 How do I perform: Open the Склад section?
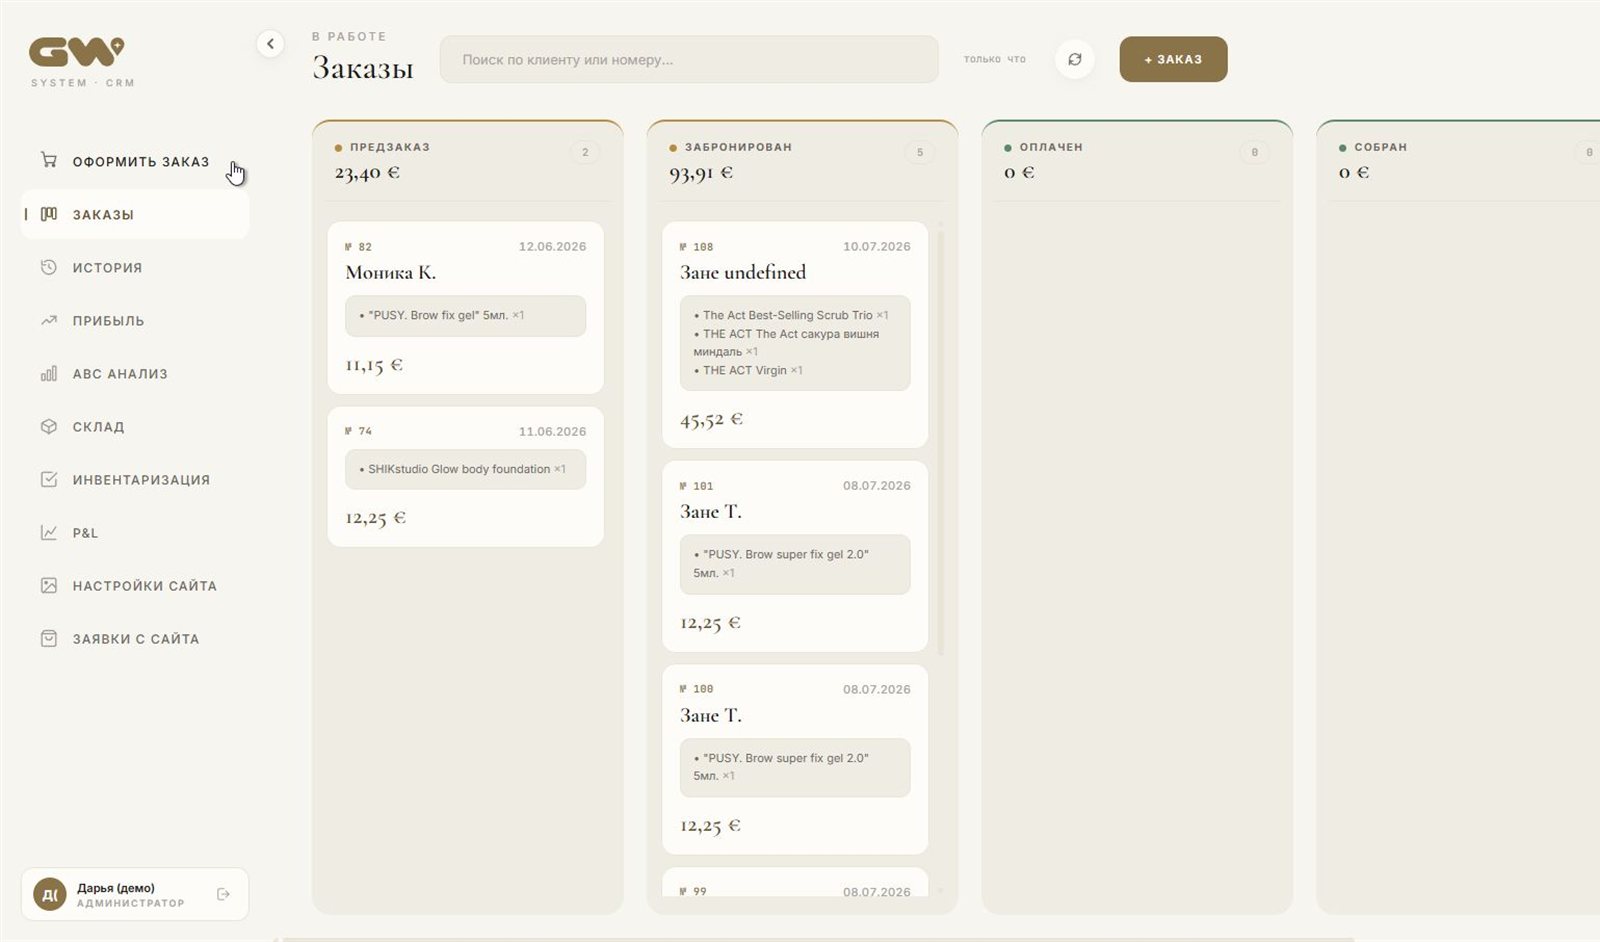[x=135, y=426]
